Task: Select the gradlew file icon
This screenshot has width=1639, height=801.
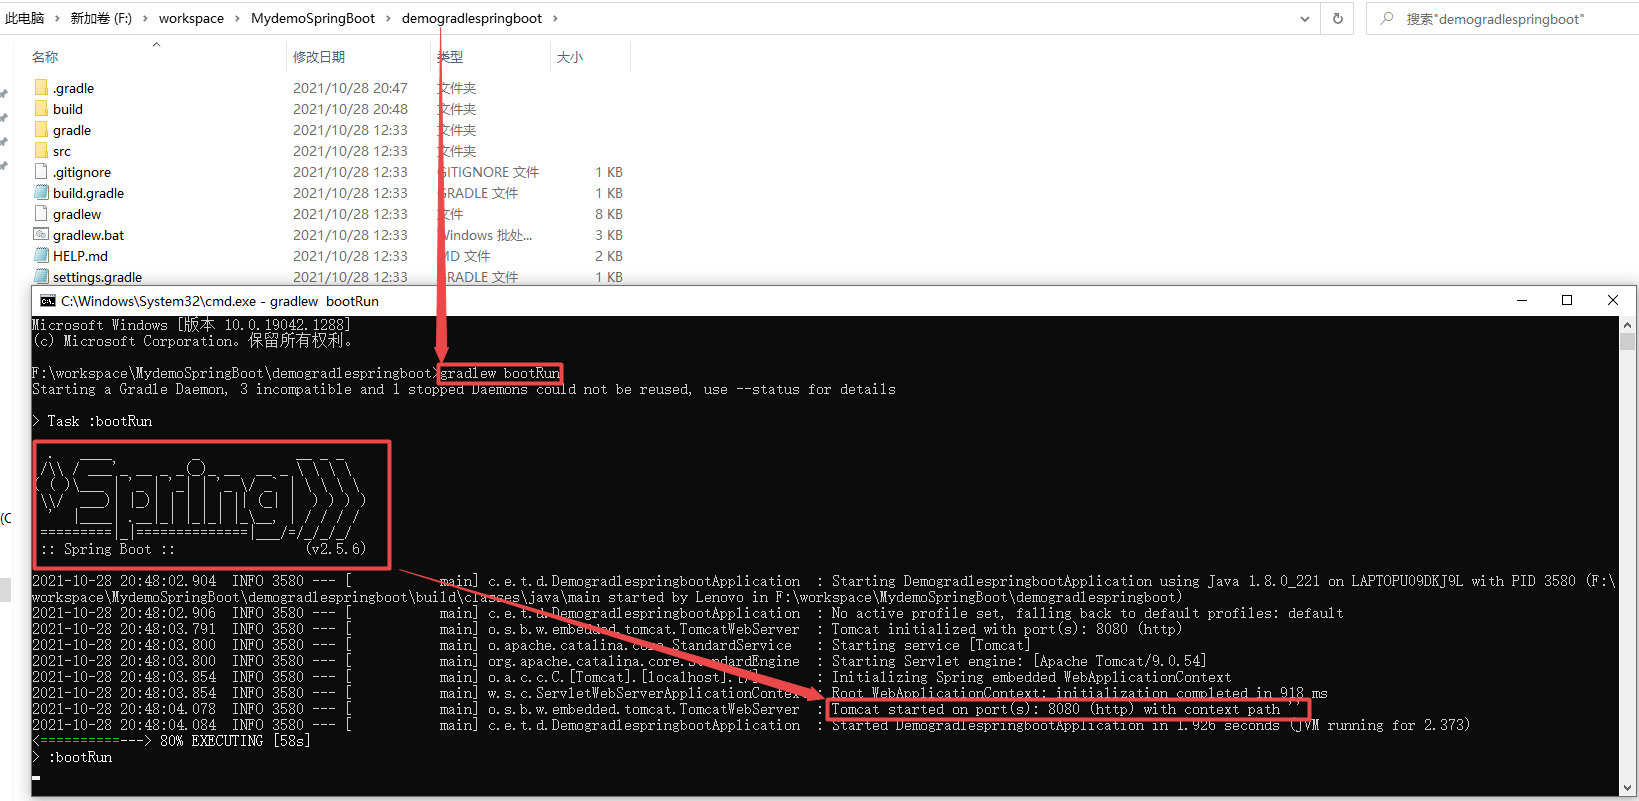Action: click(x=41, y=214)
